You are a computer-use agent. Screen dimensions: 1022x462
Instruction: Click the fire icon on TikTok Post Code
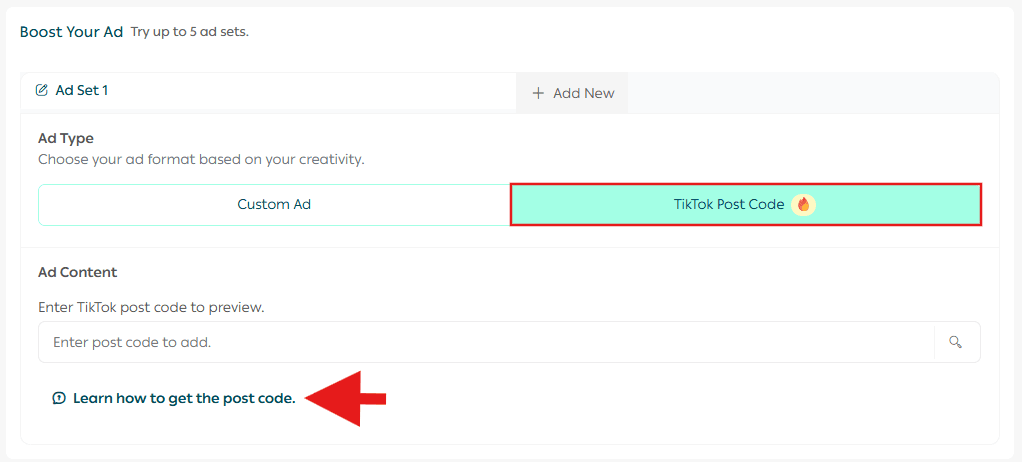803,204
